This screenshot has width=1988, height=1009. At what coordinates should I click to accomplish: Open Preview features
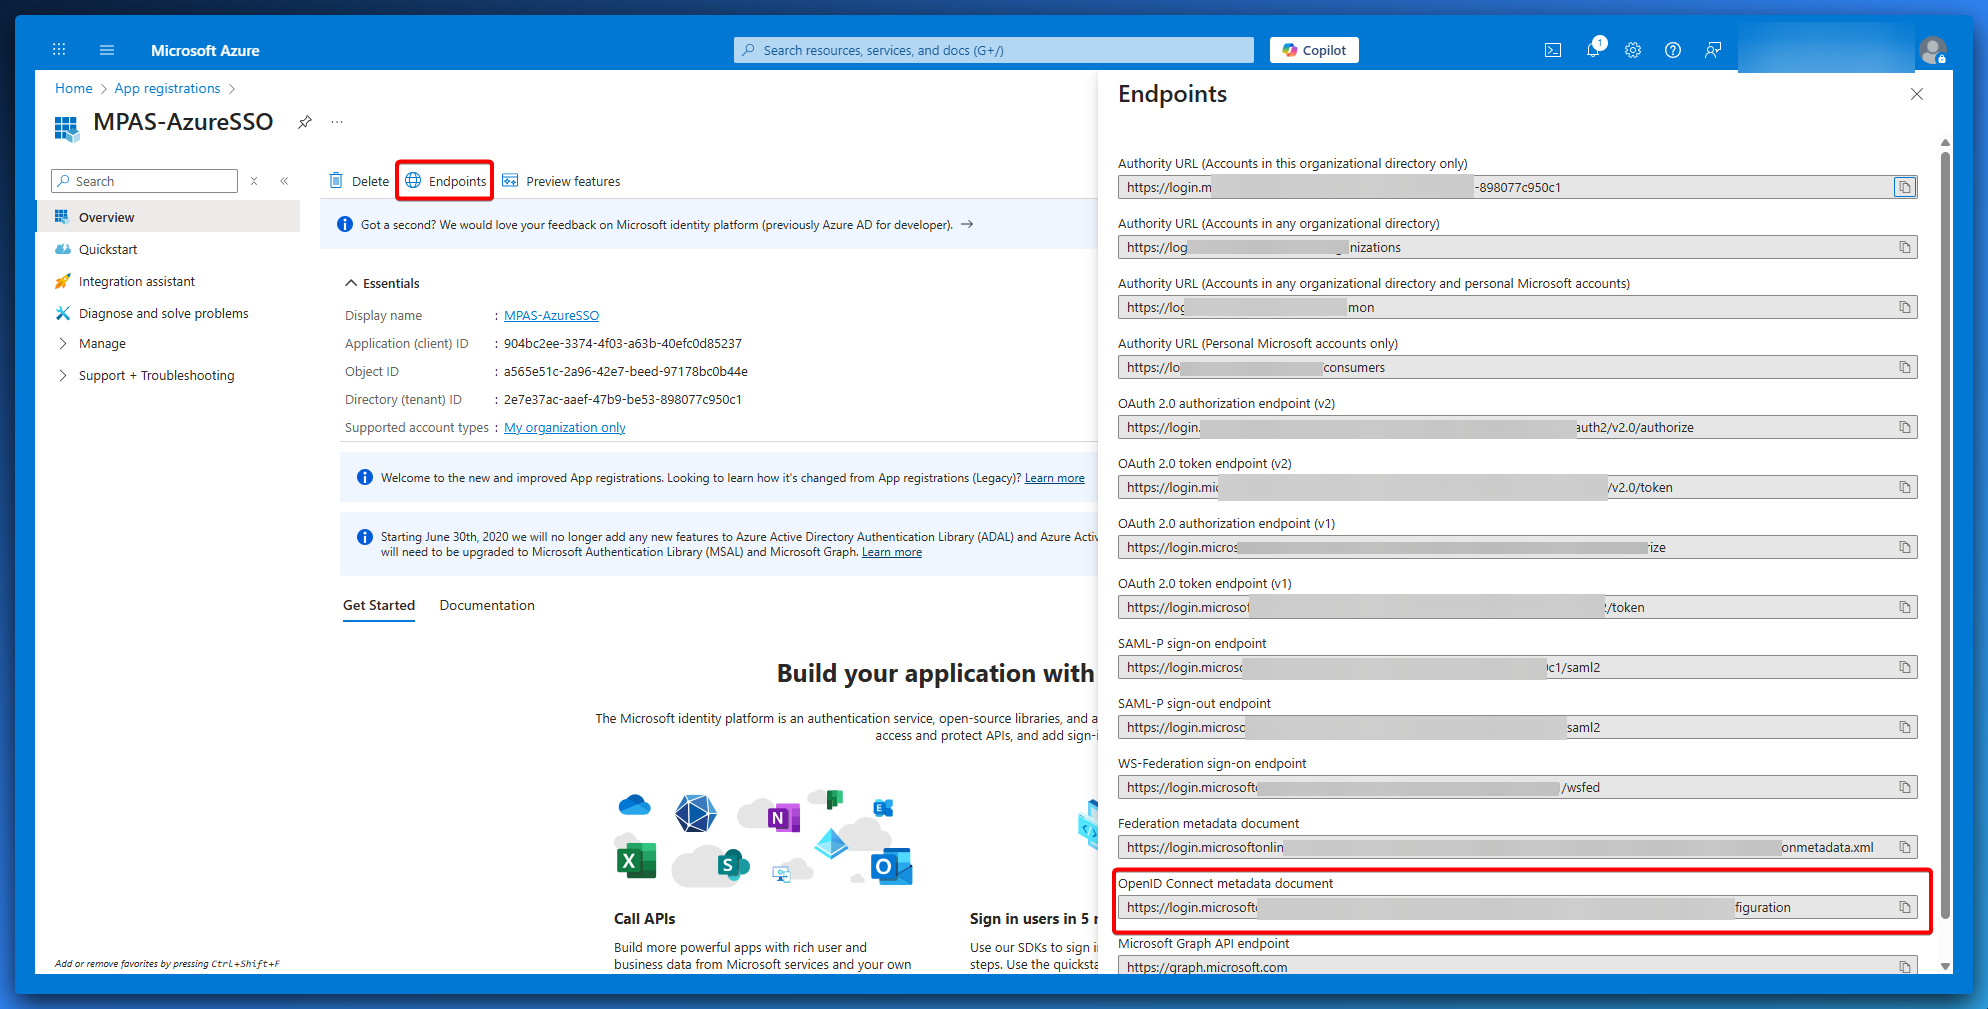[x=561, y=181]
